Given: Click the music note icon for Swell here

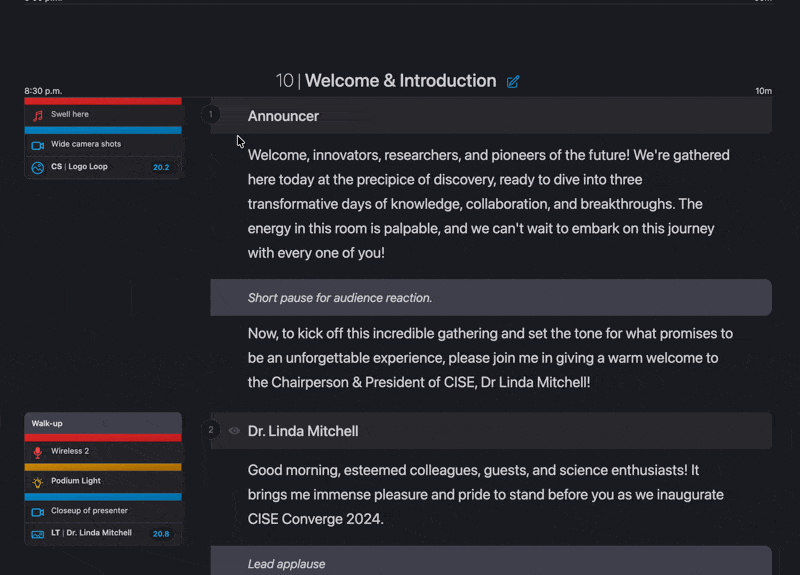Looking at the screenshot, I should click(38, 115).
